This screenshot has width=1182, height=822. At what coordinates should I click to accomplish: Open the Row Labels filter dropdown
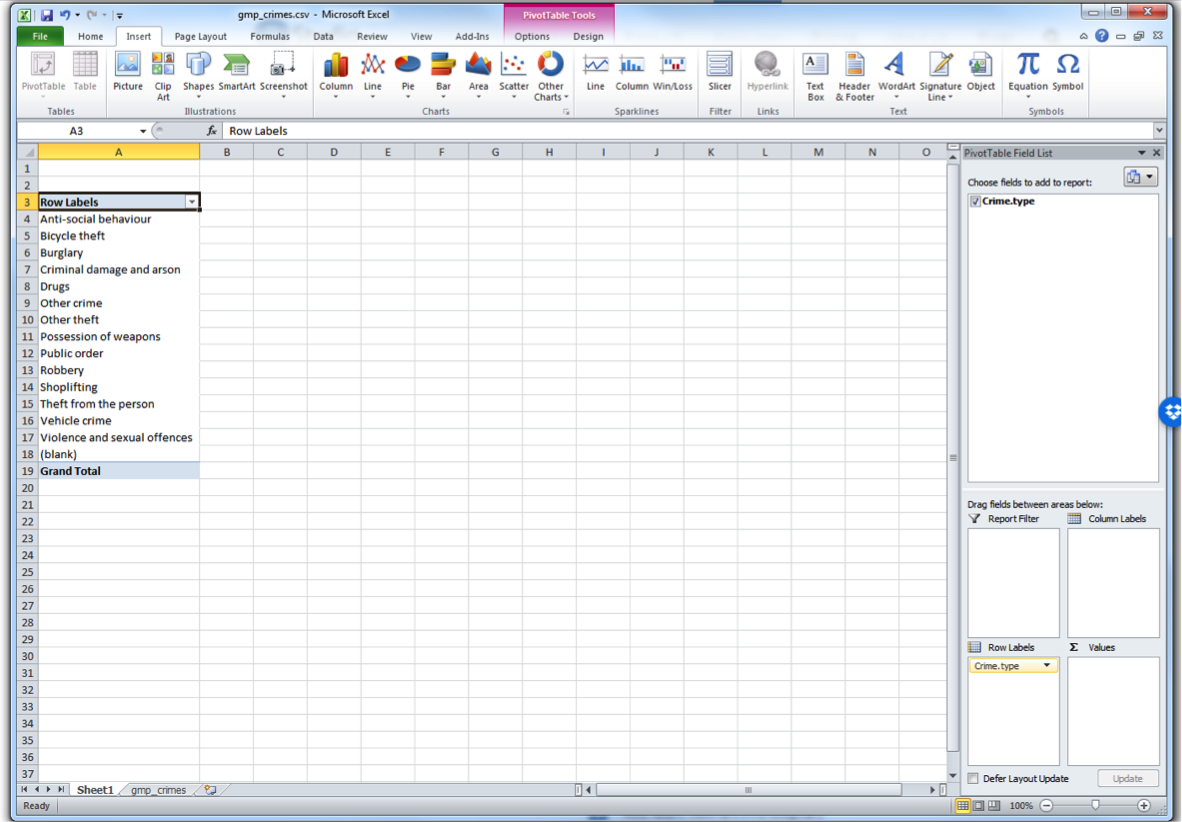point(192,202)
